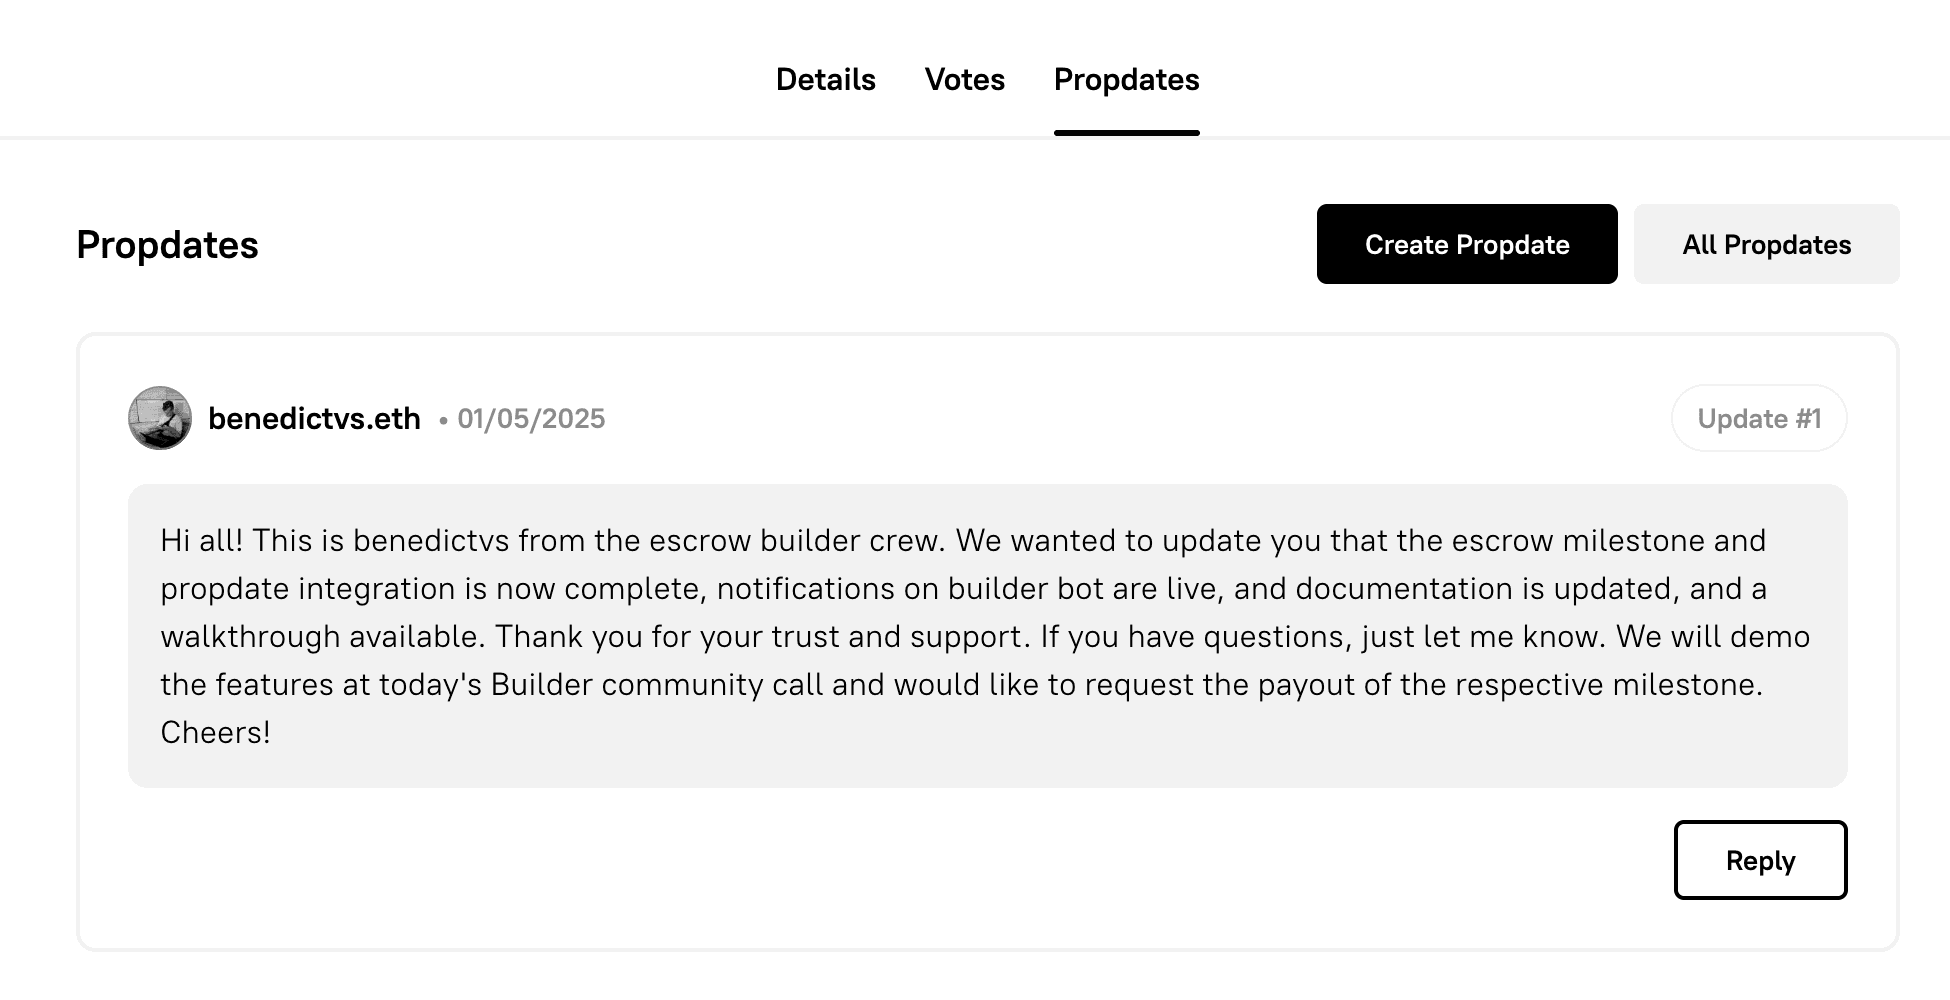The width and height of the screenshot is (1950, 1000).
Task: Click the Create Propdate button
Action: pos(1467,244)
